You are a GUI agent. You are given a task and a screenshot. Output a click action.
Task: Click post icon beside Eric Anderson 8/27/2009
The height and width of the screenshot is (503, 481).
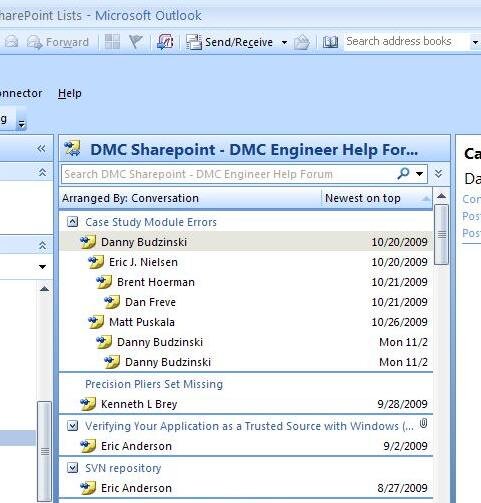88,488
